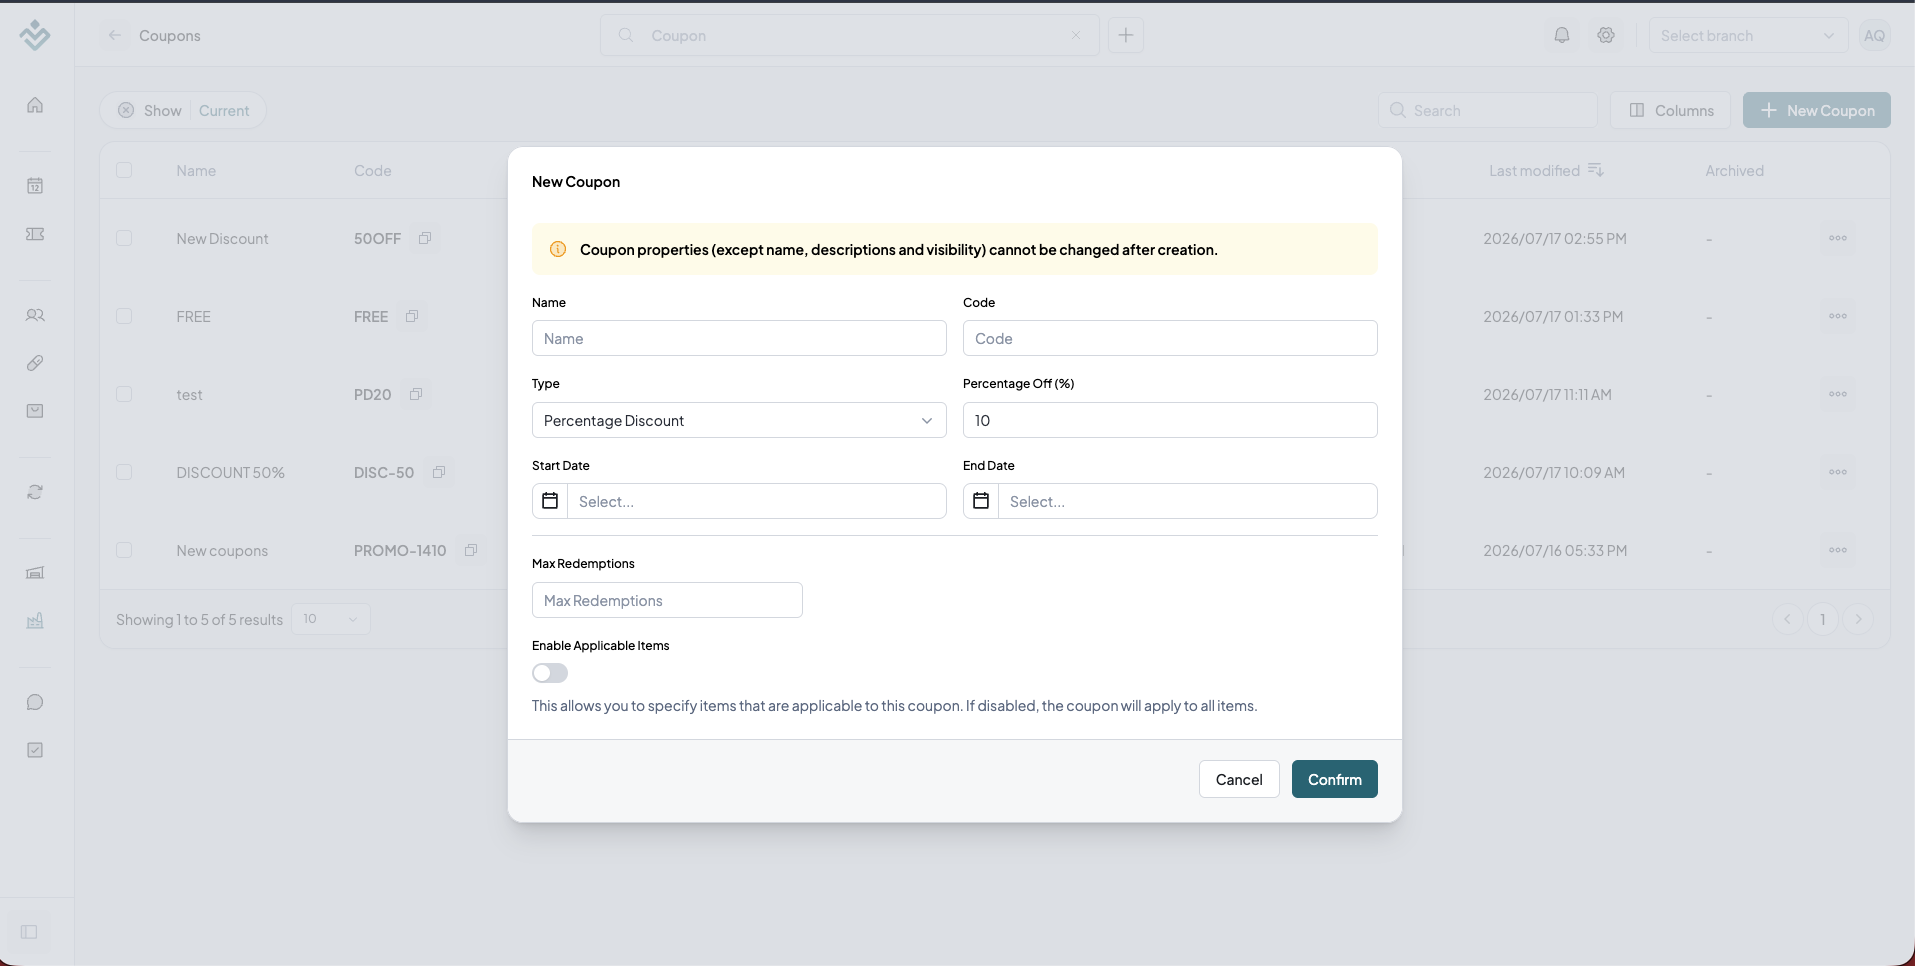Open the storefront icon in the sidebar
The image size is (1915, 966).
[35, 573]
